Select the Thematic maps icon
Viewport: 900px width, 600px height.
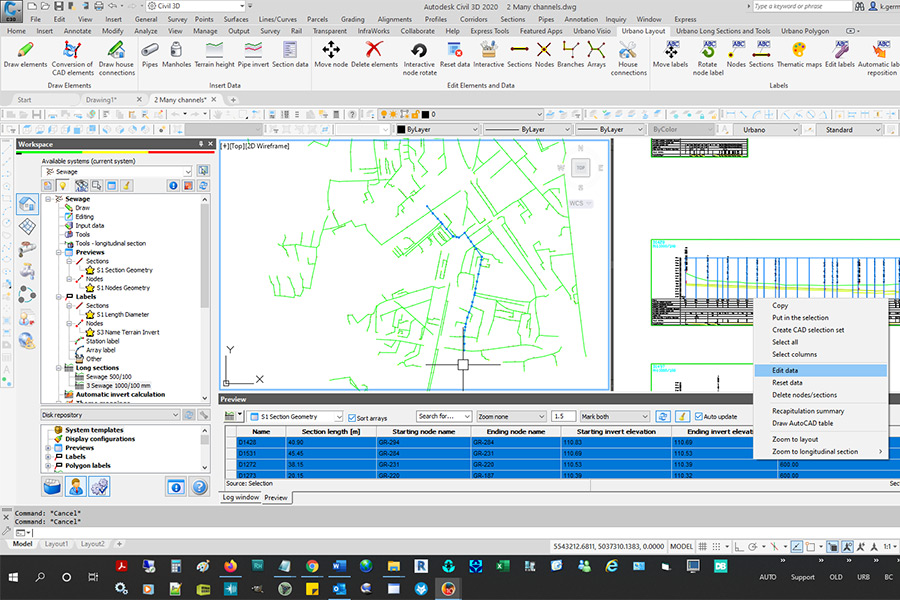coord(799,55)
